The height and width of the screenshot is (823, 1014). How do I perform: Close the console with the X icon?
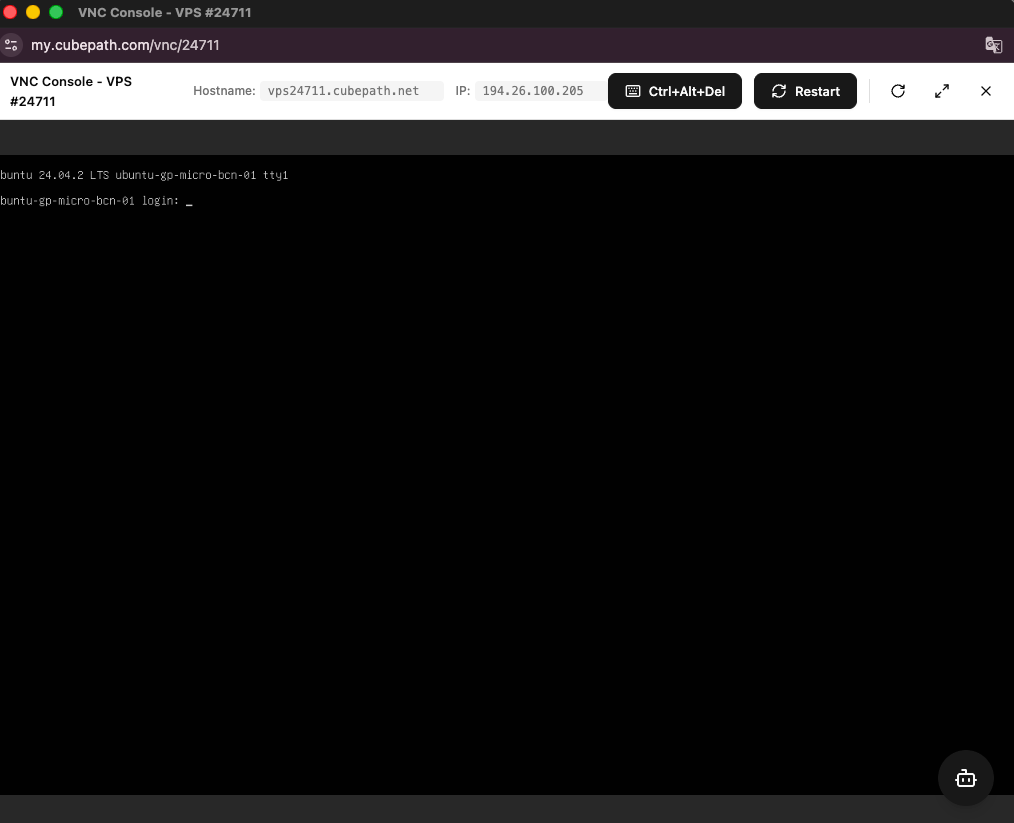click(985, 91)
